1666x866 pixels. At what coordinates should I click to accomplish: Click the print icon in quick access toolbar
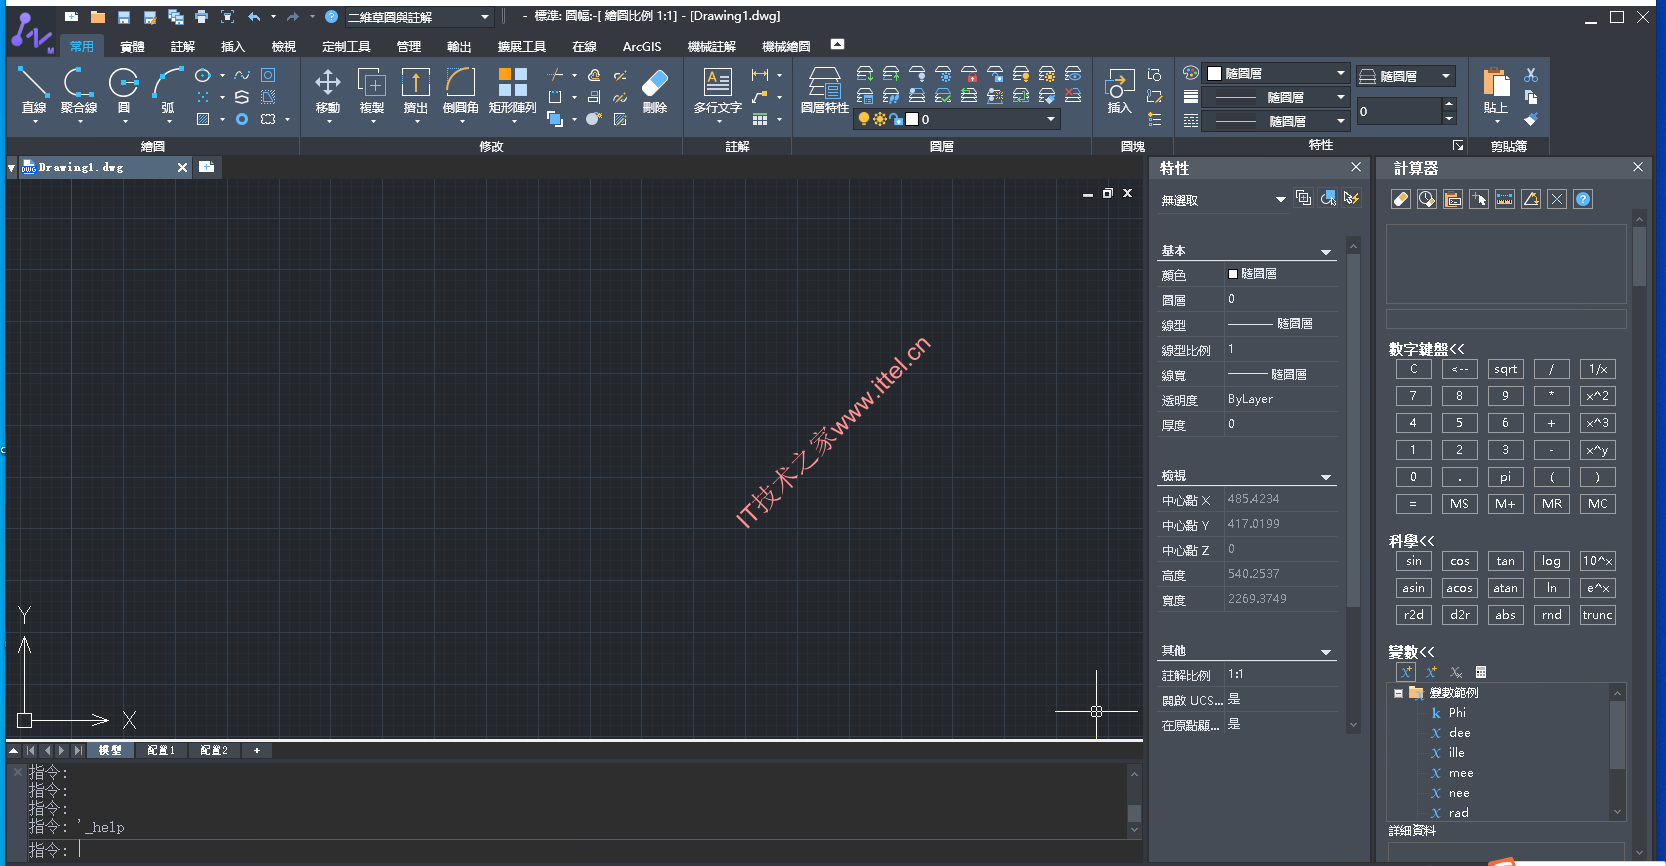click(201, 17)
